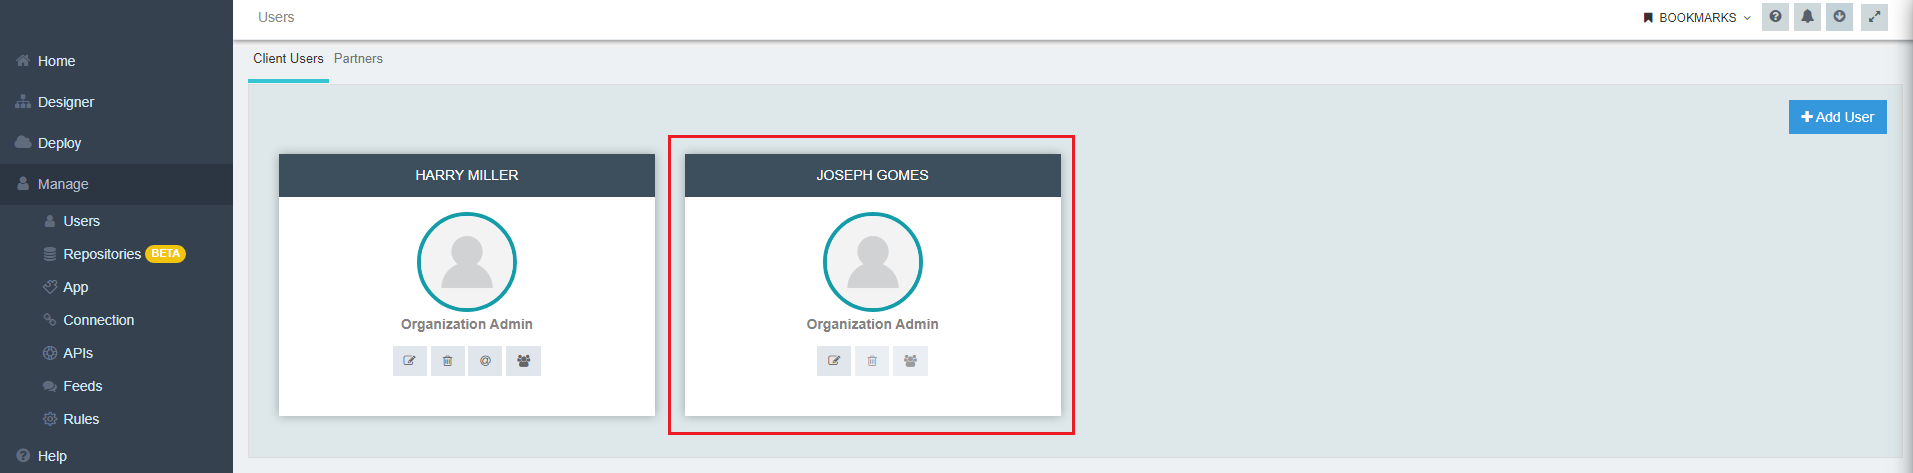Select the Client Users tab
Image resolution: width=1913 pixels, height=473 pixels.
click(x=288, y=59)
